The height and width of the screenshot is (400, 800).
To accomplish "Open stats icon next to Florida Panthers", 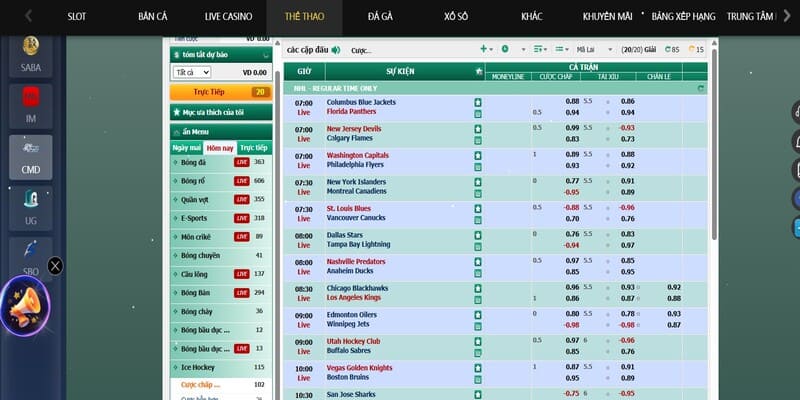I will [478, 114].
